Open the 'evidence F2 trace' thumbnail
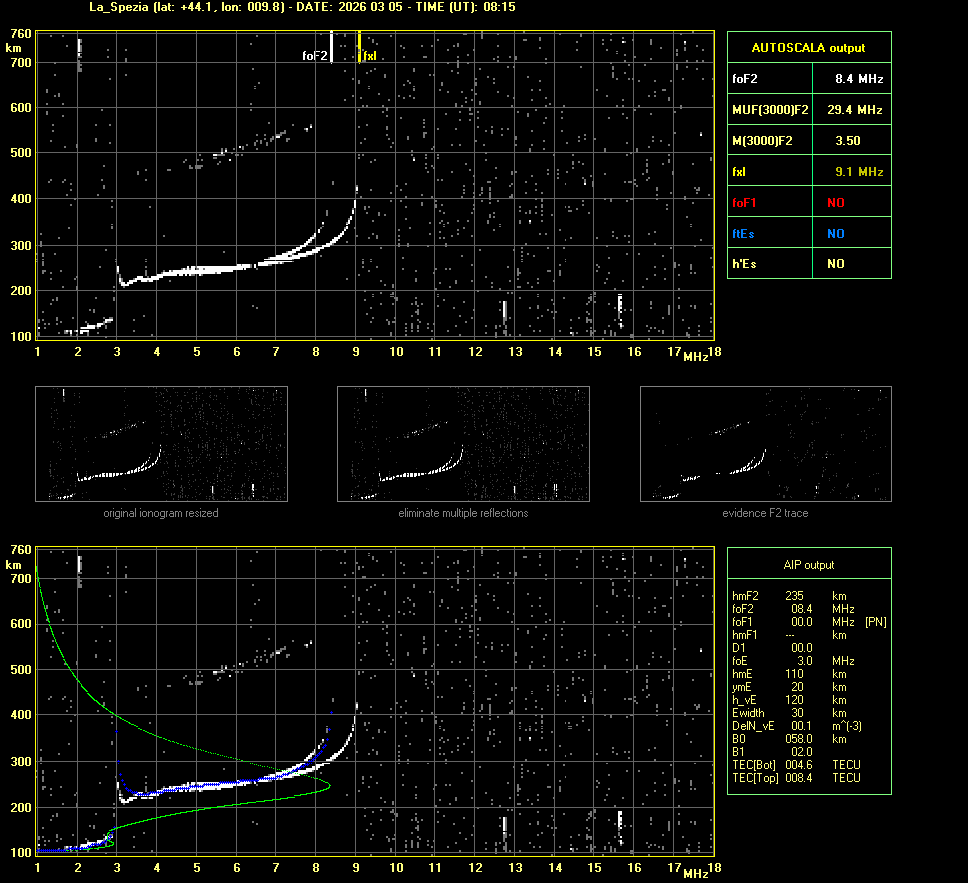The width and height of the screenshot is (968, 883). [x=765, y=444]
